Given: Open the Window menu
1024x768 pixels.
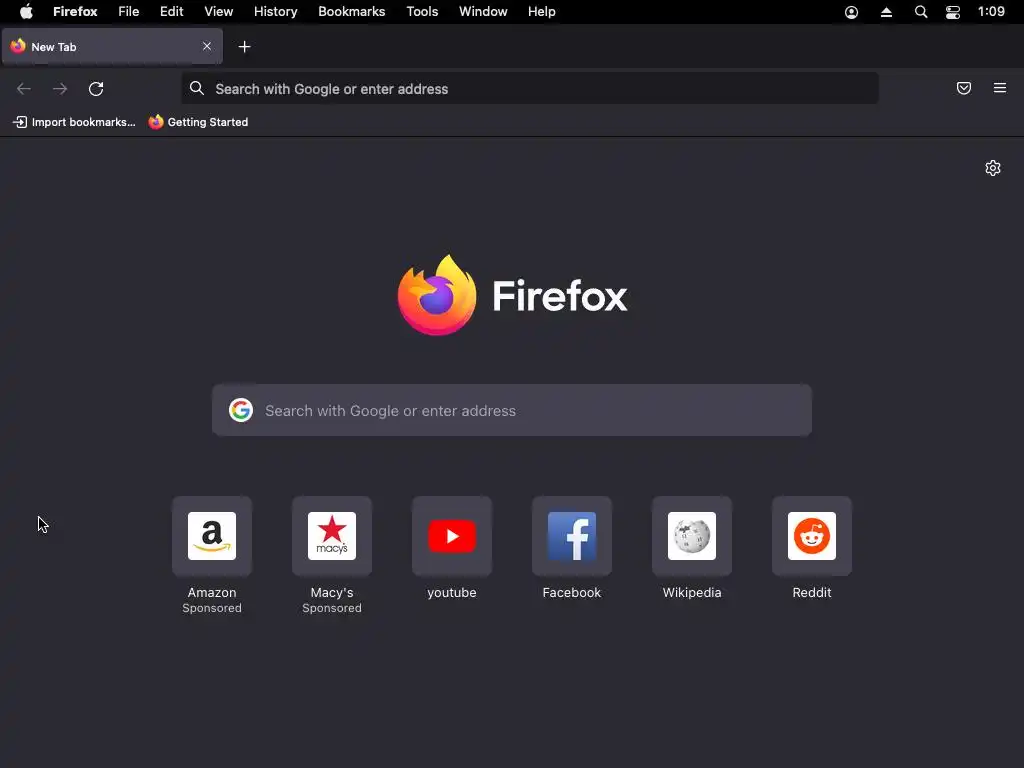Looking at the screenshot, I should point(483,12).
